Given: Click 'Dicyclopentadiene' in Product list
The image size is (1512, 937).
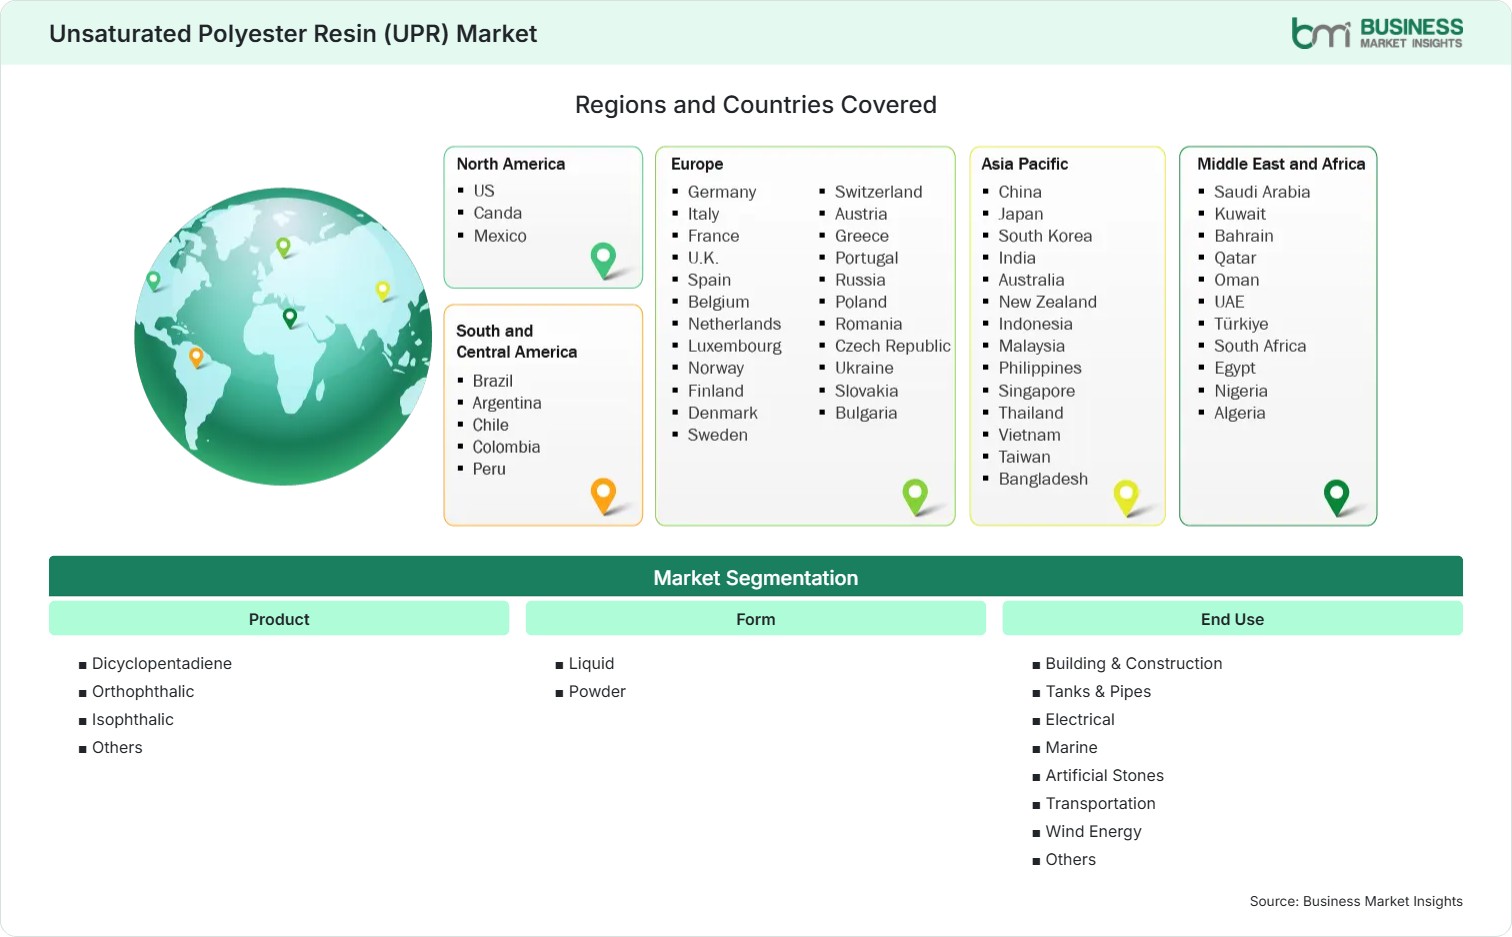Looking at the screenshot, I should point(162,663).
